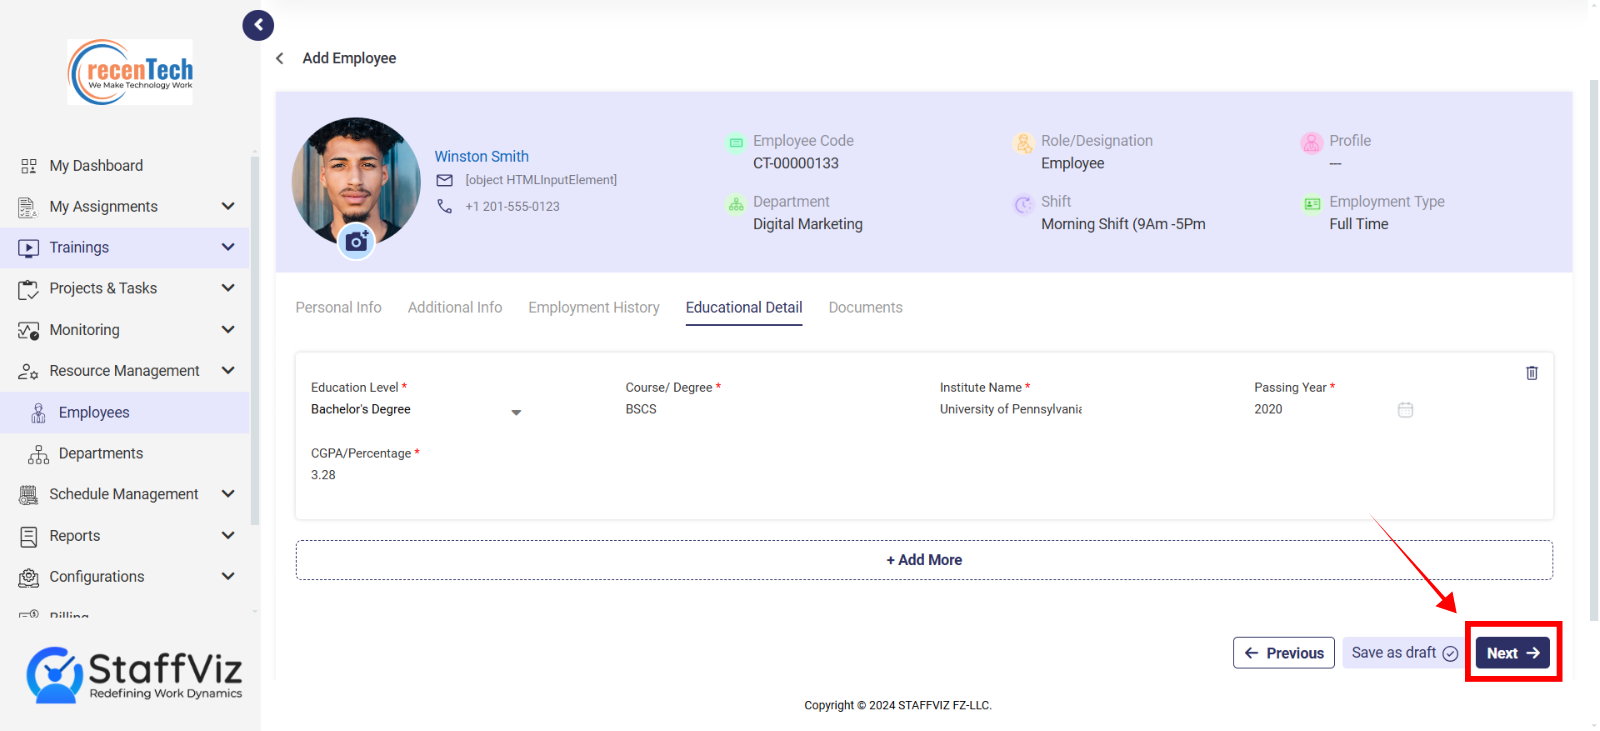Click the StaffViz logo
This screenshot has width=1600, height=731.
click(x=134, y=675)
